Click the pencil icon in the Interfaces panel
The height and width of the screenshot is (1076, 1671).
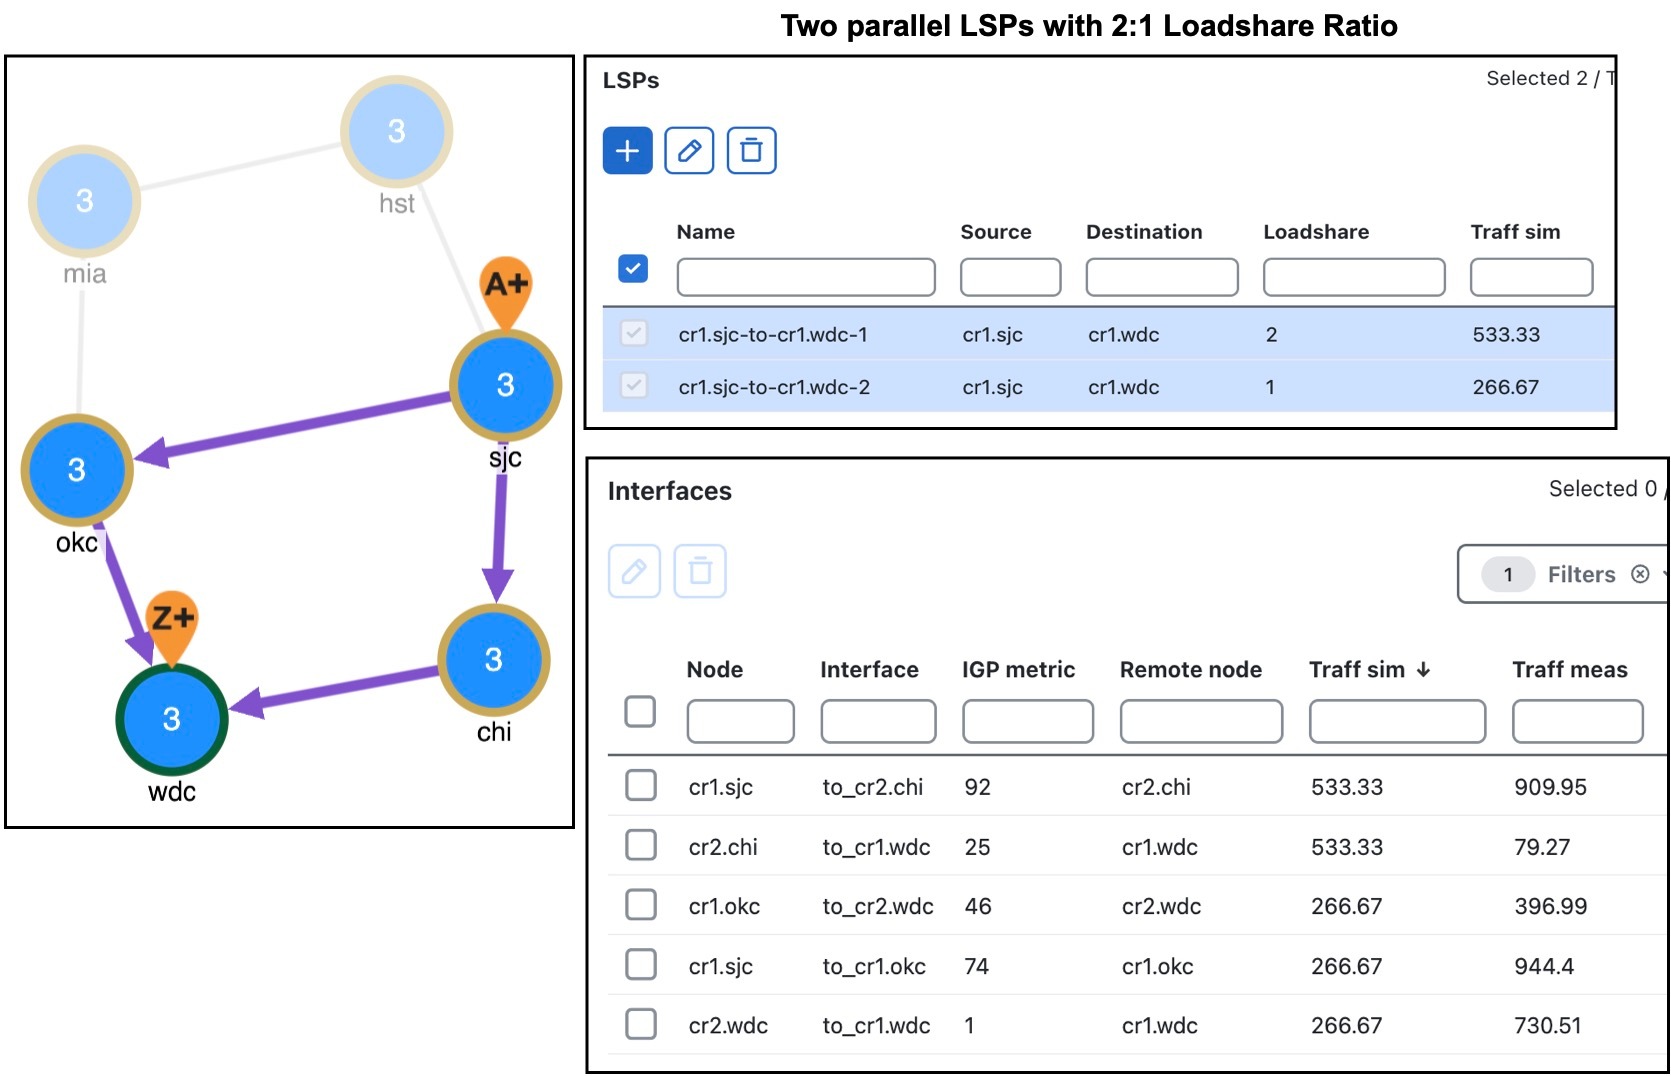[x=634, y=571]
